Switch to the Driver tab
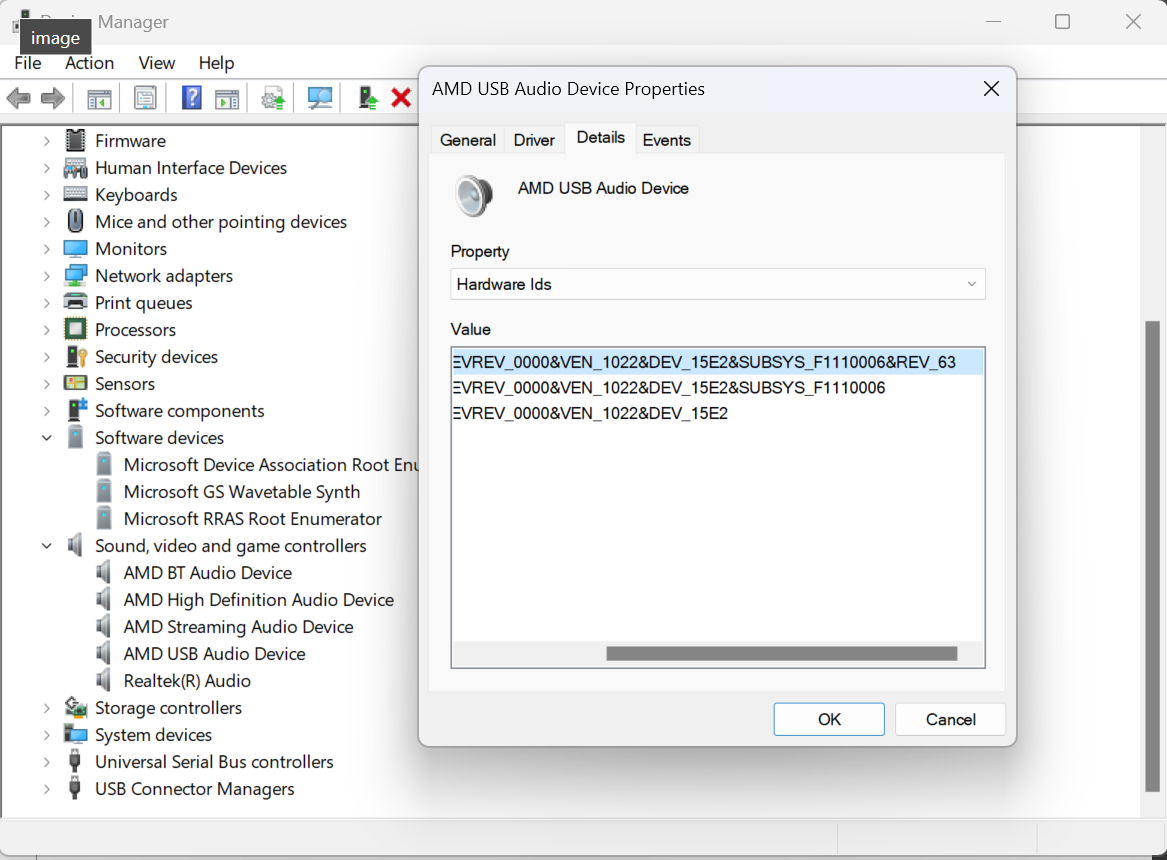This screenshot has height=860, width=1167. click(x=534, y=140)
